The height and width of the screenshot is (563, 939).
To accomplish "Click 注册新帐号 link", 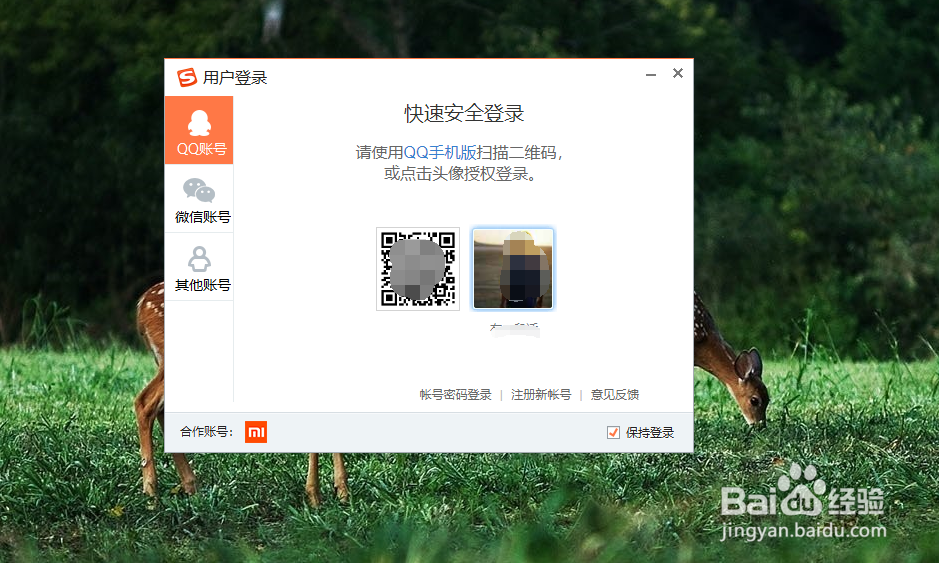I will pos(541,395).
